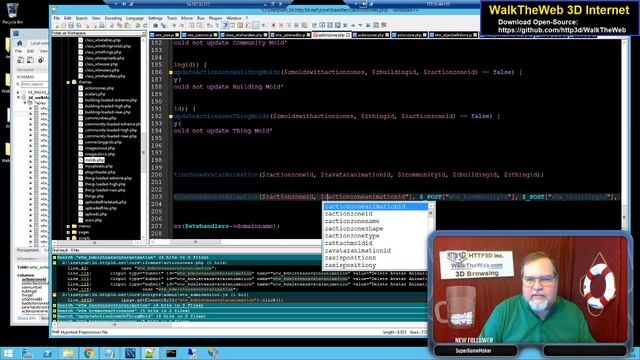Open PowerShell from the taskbar
Image resolution: width=640 pixels, height=360 pixels.
pyautogui.click(x=47, y=353)
